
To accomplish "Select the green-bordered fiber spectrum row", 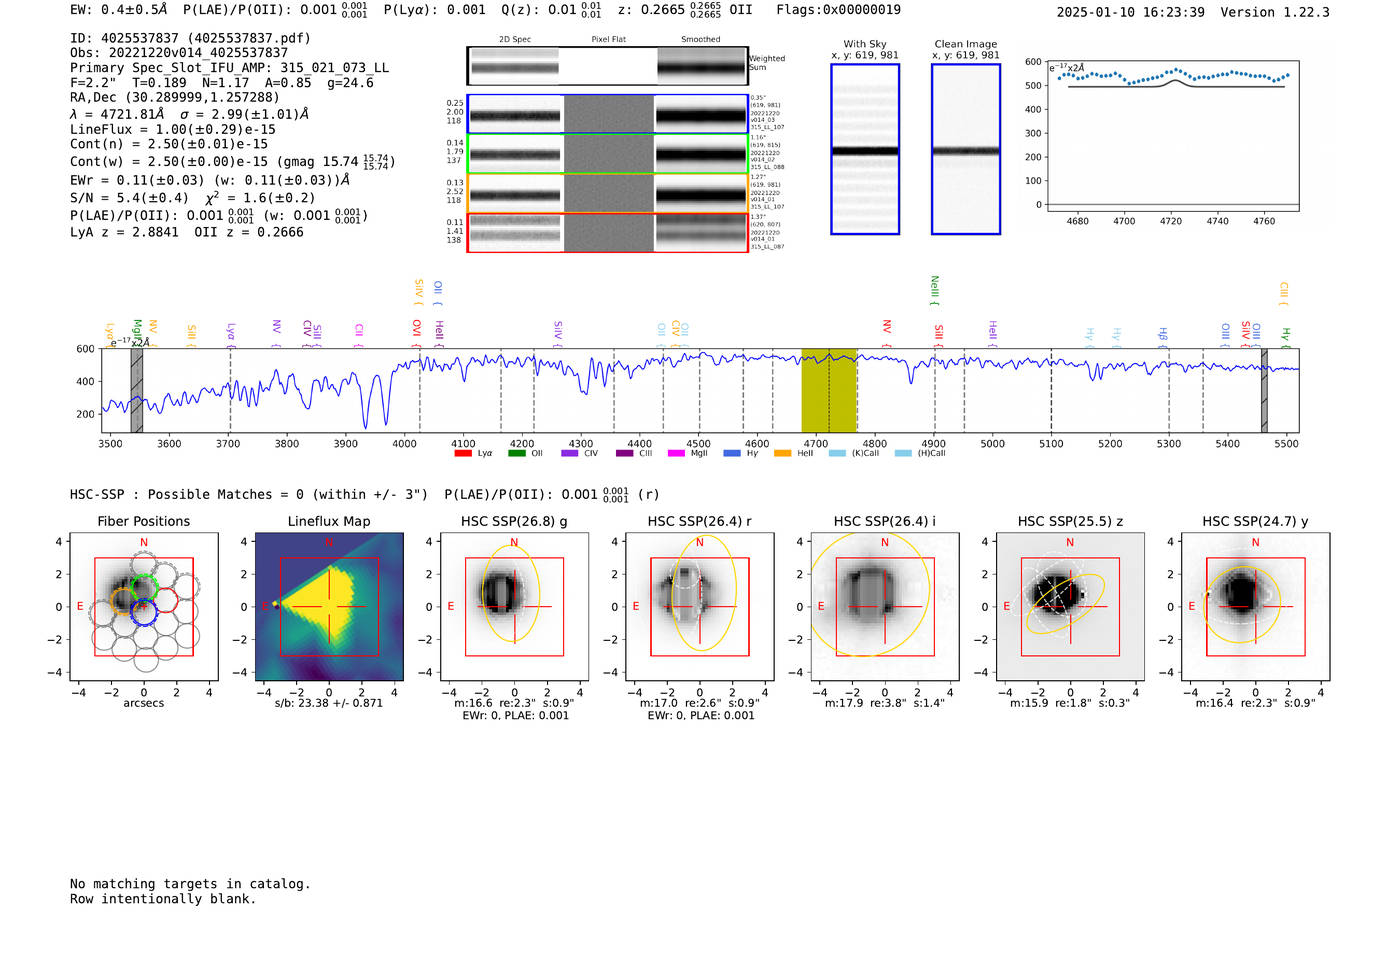I will click(x=608, y=154).
